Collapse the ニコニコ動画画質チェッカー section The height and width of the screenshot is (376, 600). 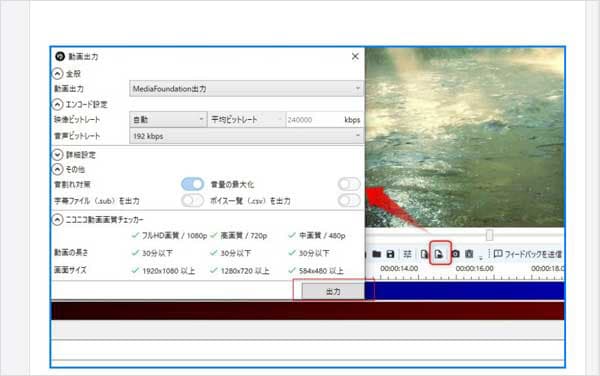[57, 220]
